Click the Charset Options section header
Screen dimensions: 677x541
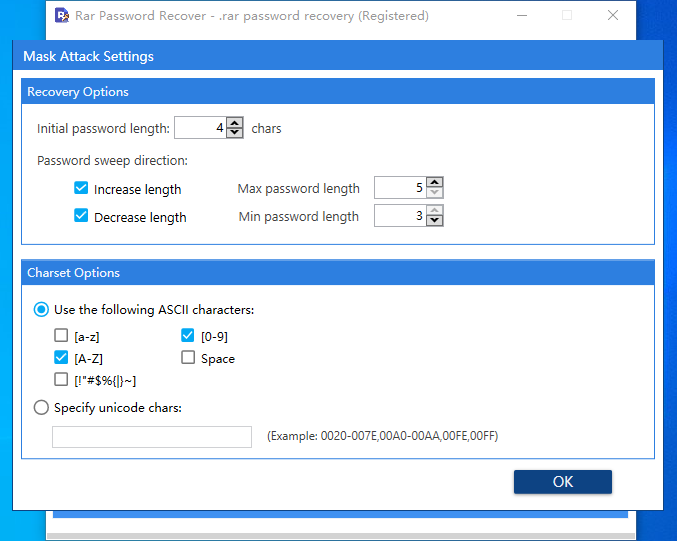338,272
